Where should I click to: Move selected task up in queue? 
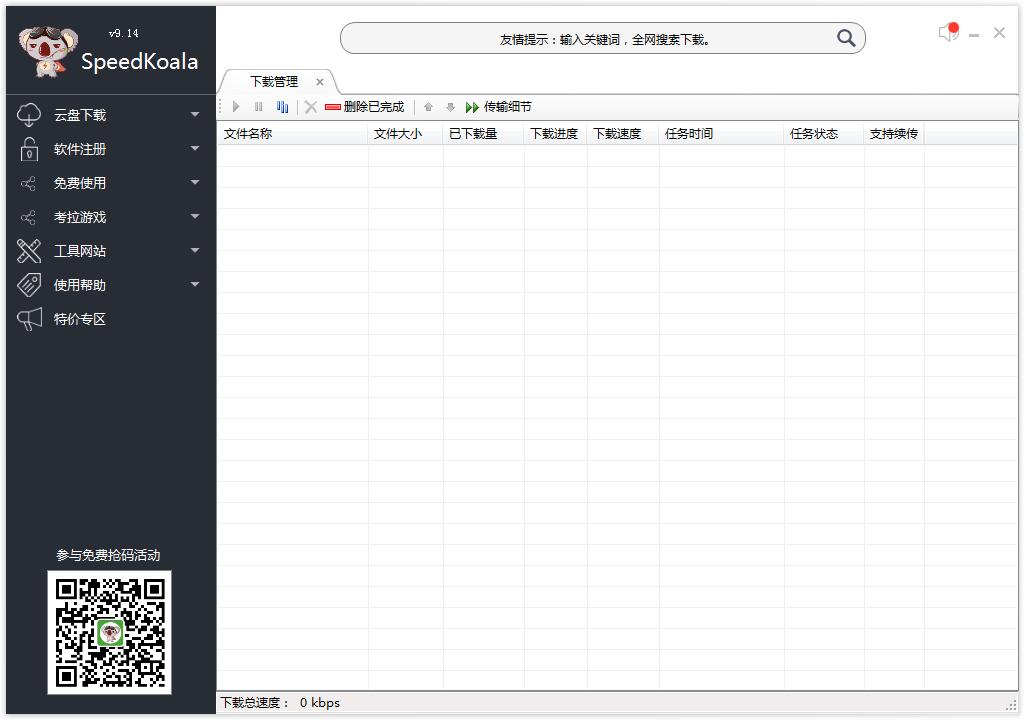429,106
